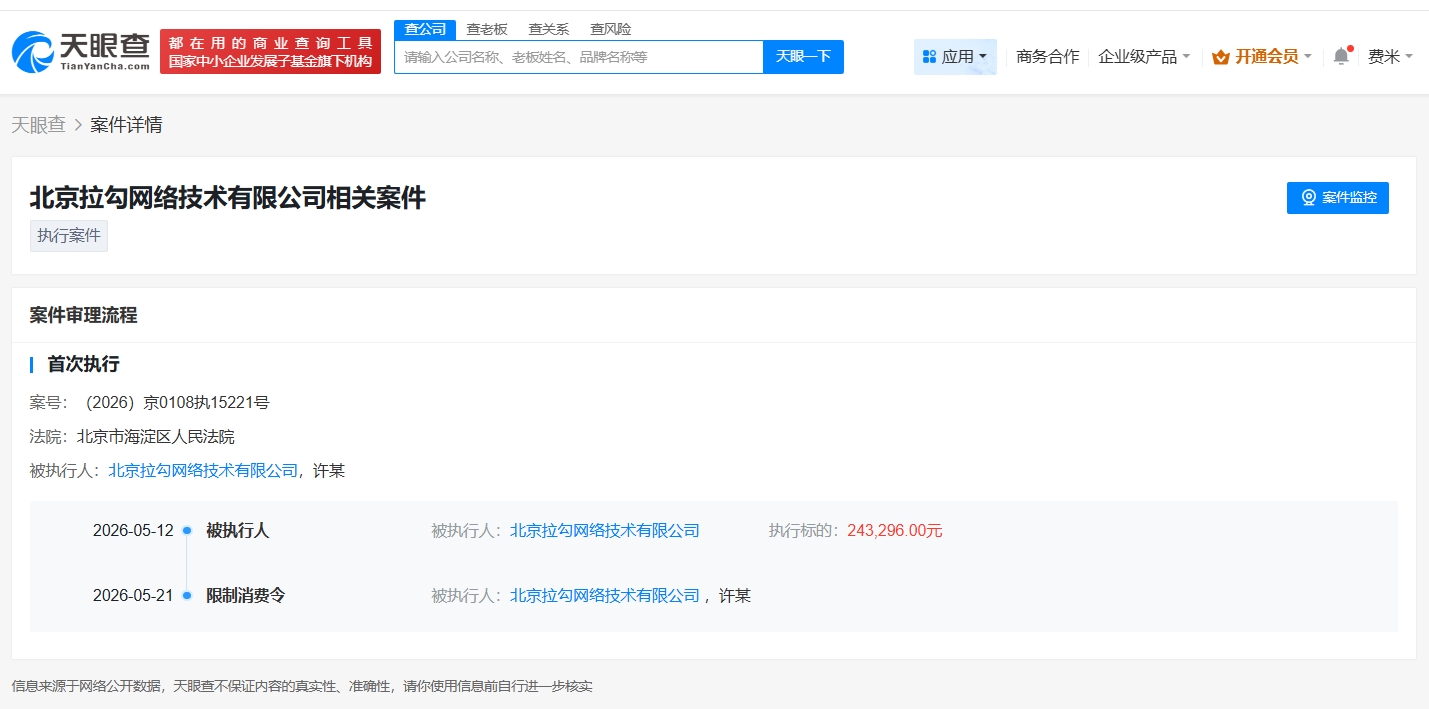1429x709 pixels.
Task: Expand the 开通会员 dropdown menu
Action: pos(1262,57)
